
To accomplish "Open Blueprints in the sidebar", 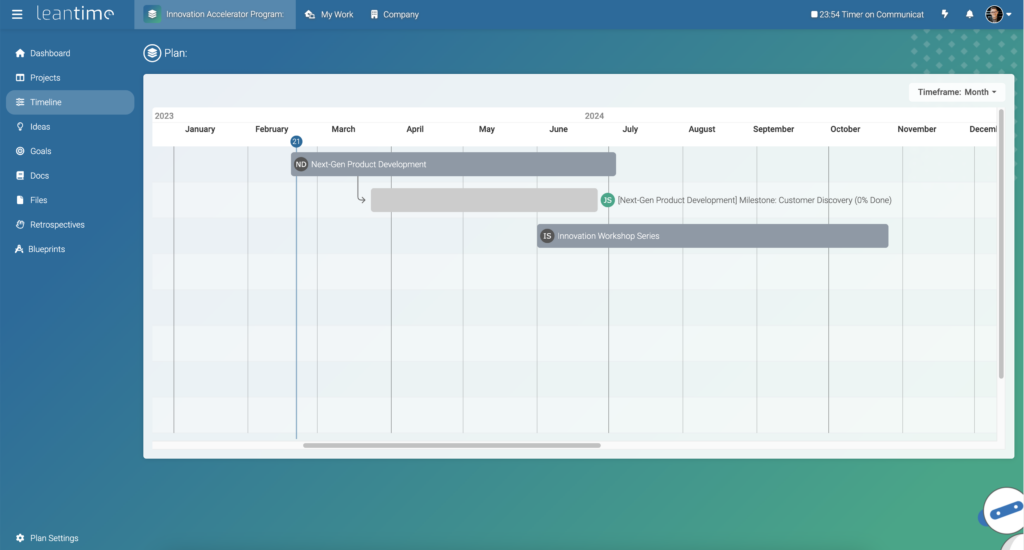I will point(70,249).
